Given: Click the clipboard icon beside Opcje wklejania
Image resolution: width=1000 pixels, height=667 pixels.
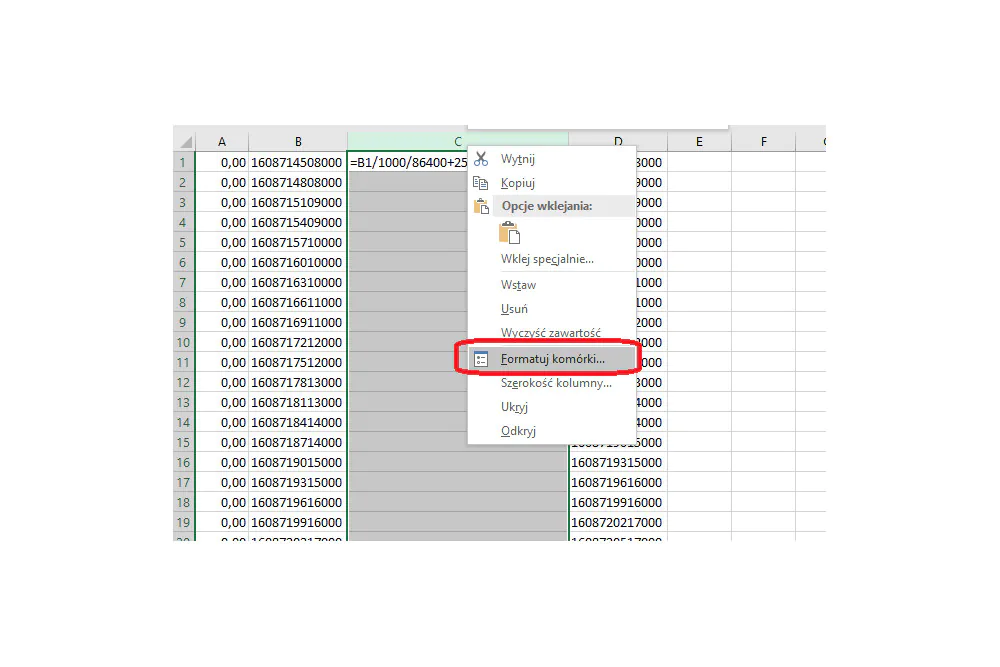Looking at the screenshot, I should coord(482,206).
